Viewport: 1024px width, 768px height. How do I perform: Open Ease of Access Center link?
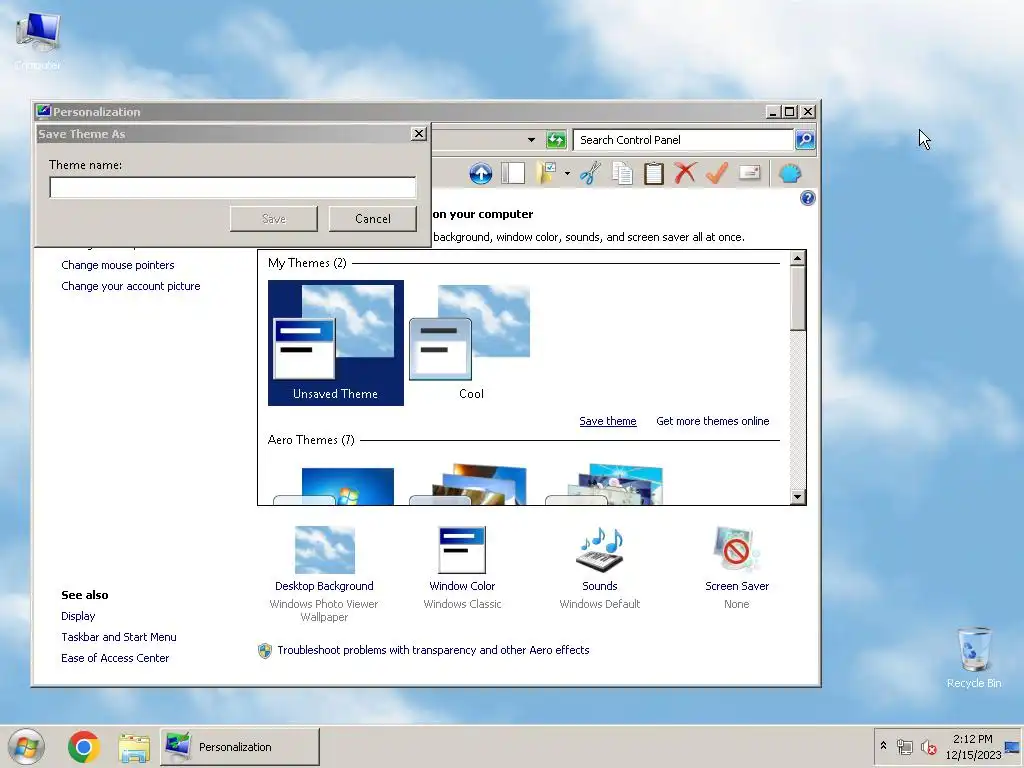[115, 658]
